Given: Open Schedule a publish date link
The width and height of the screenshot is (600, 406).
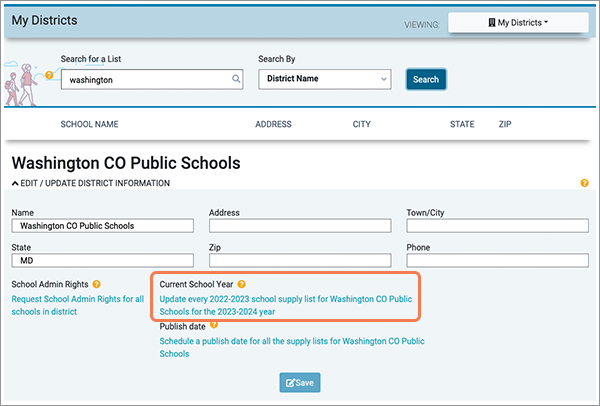Looking at the screenshot, I should [x=292, y=347].
